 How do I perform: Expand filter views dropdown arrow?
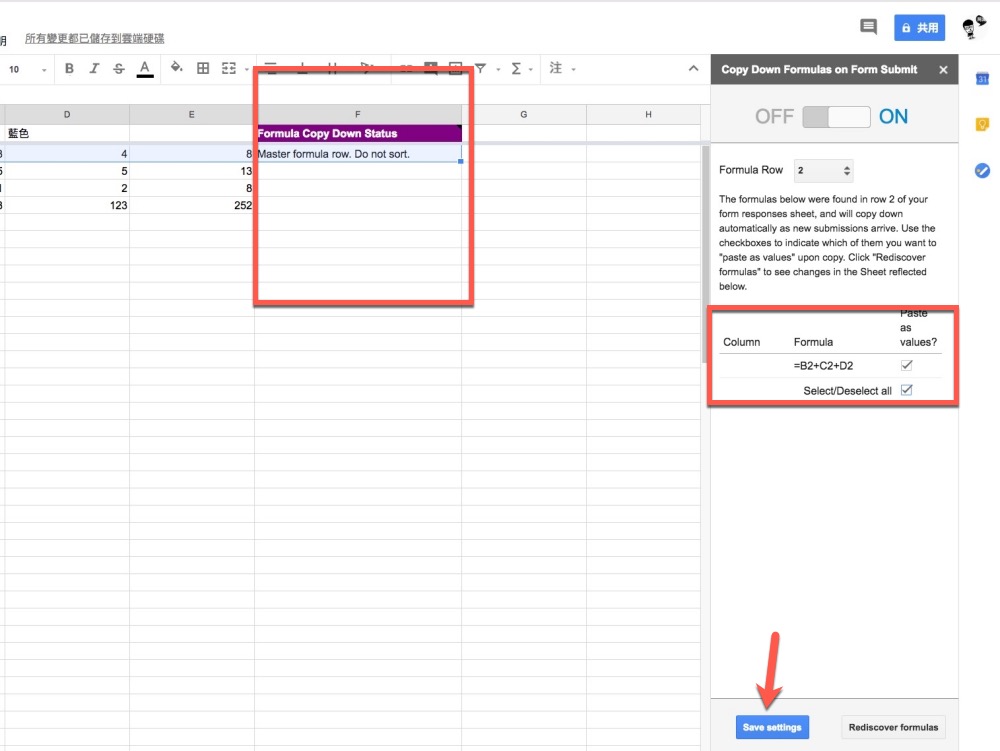tap(498, 69)
